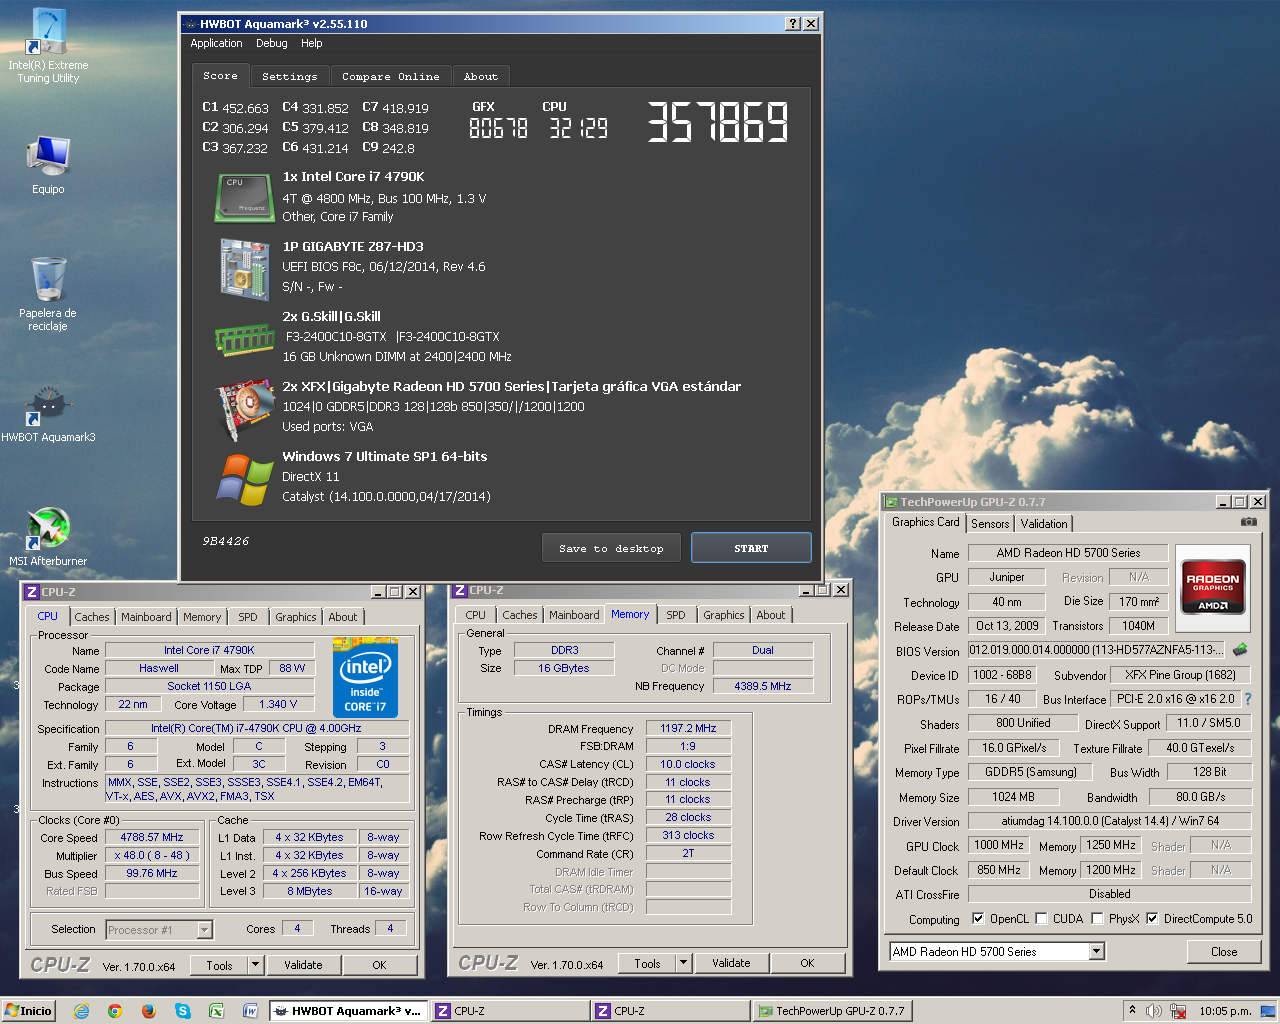This screenshot has width=1280, height=1024.
Task: Open Processor #1 selection dropdown
Action: point(204,930)
